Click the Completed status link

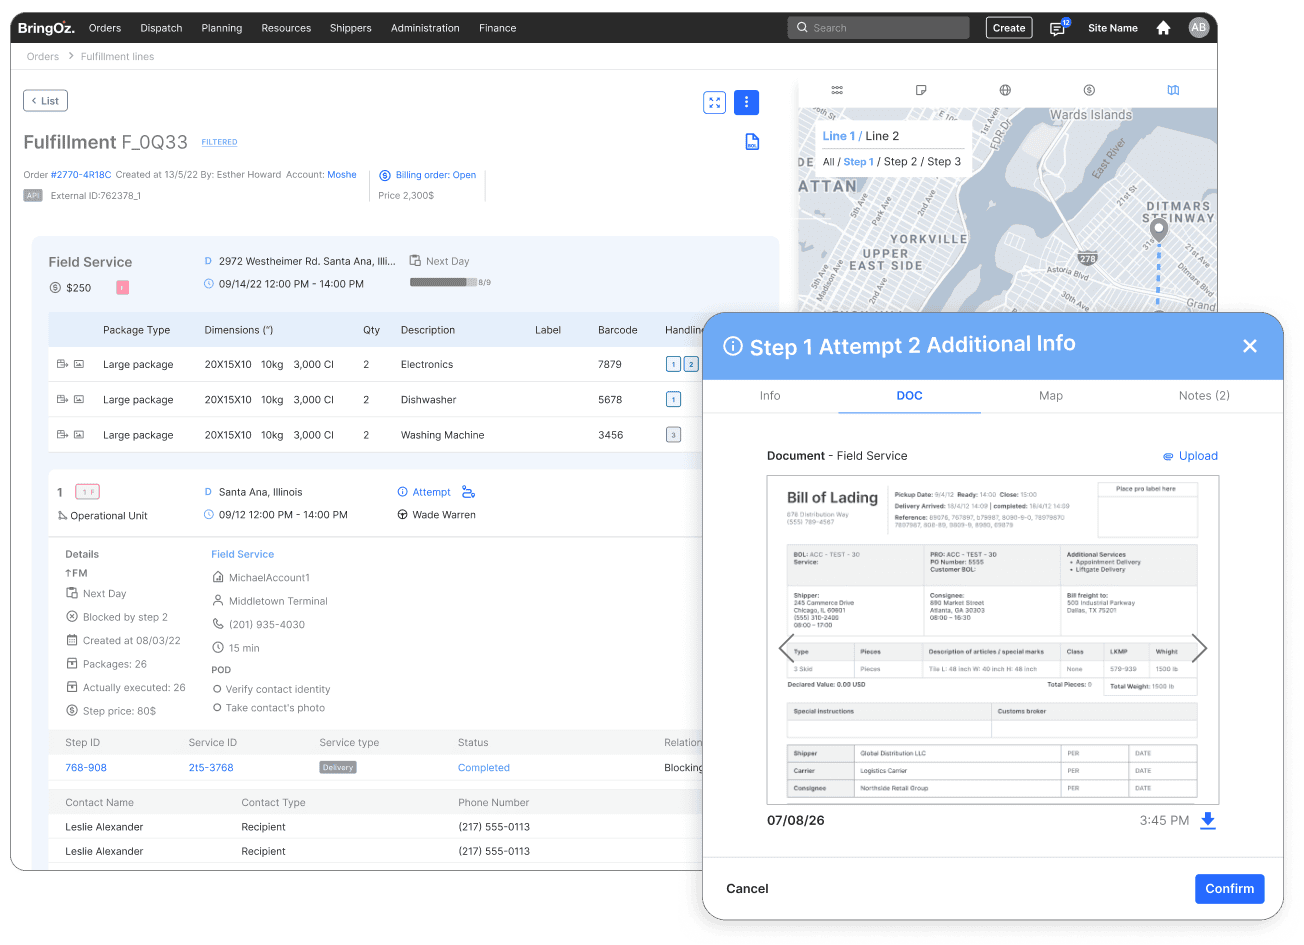click(484, 768)
